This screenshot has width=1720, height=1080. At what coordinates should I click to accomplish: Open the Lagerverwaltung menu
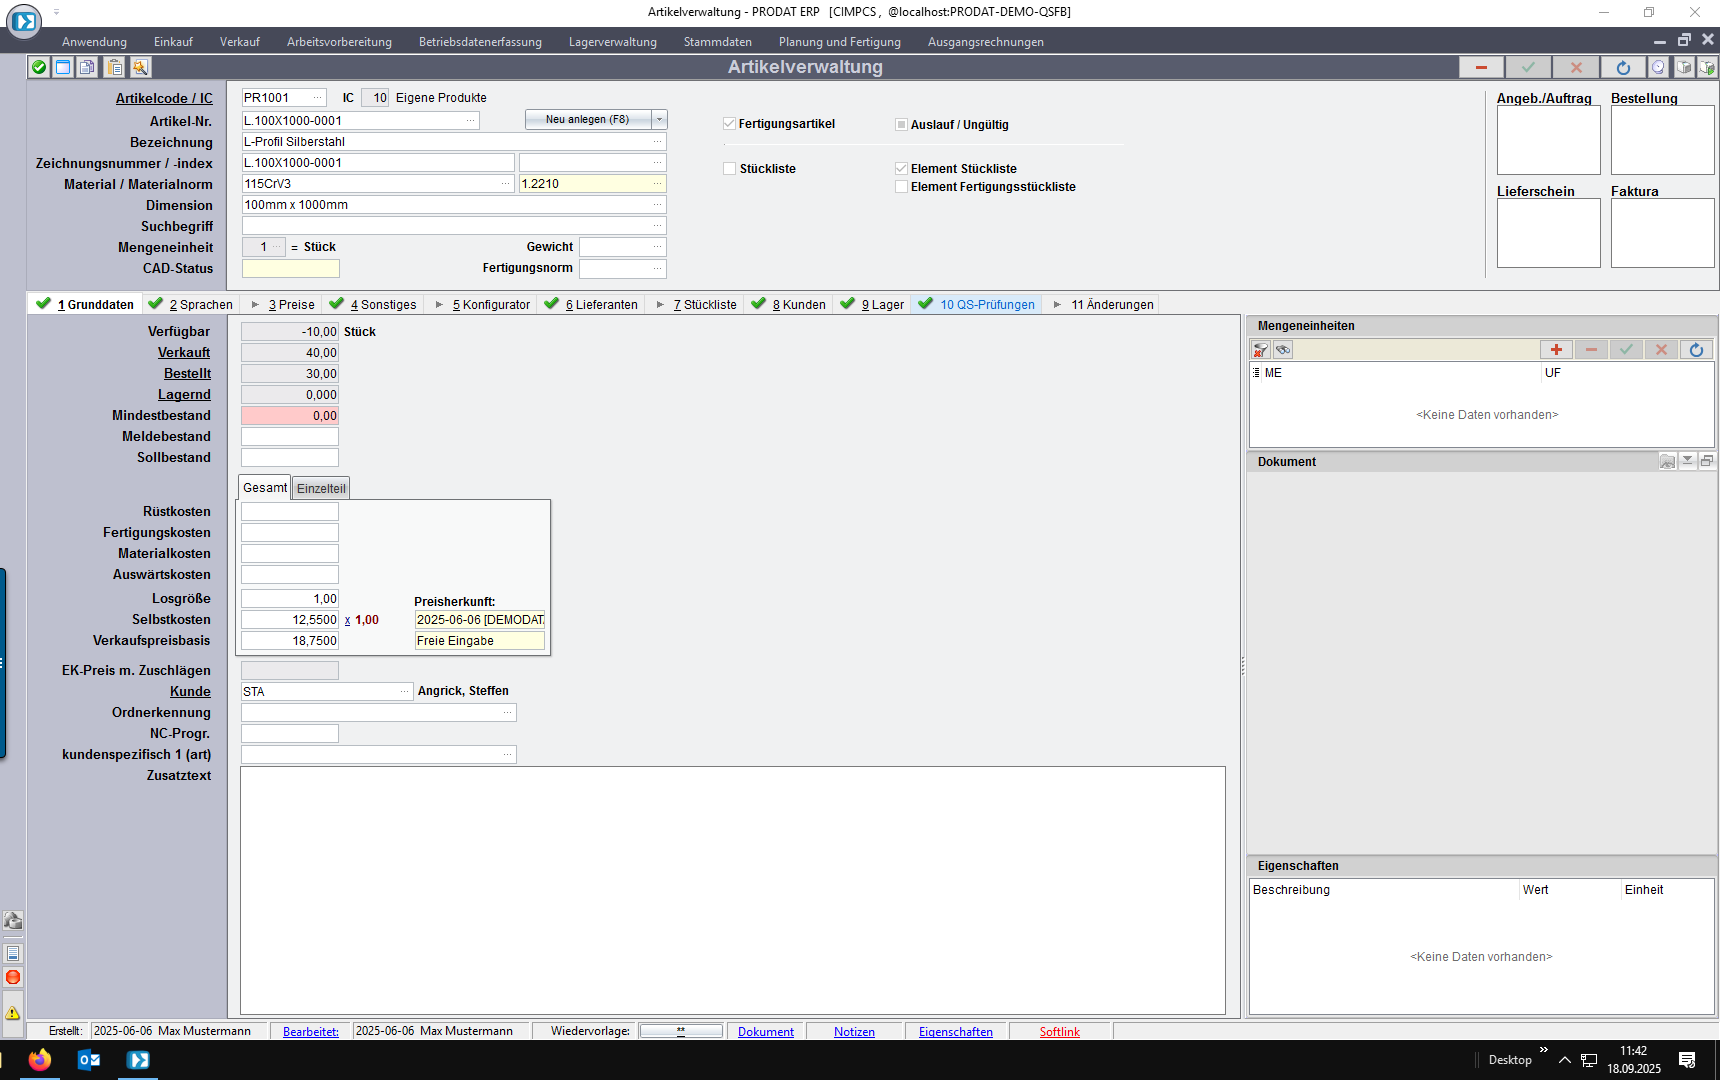click(x=612, y=42)
